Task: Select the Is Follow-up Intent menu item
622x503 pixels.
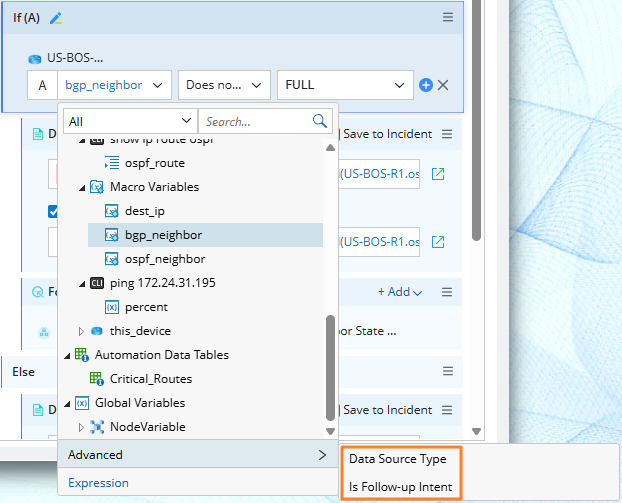Action: (x=400, y=487)
